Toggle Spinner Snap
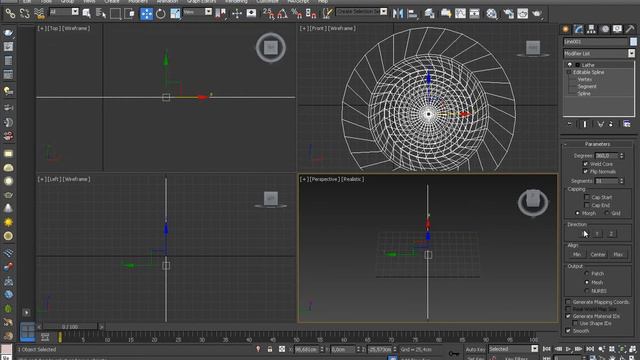This screenshot has height=360, width=640. pos(311,13)
